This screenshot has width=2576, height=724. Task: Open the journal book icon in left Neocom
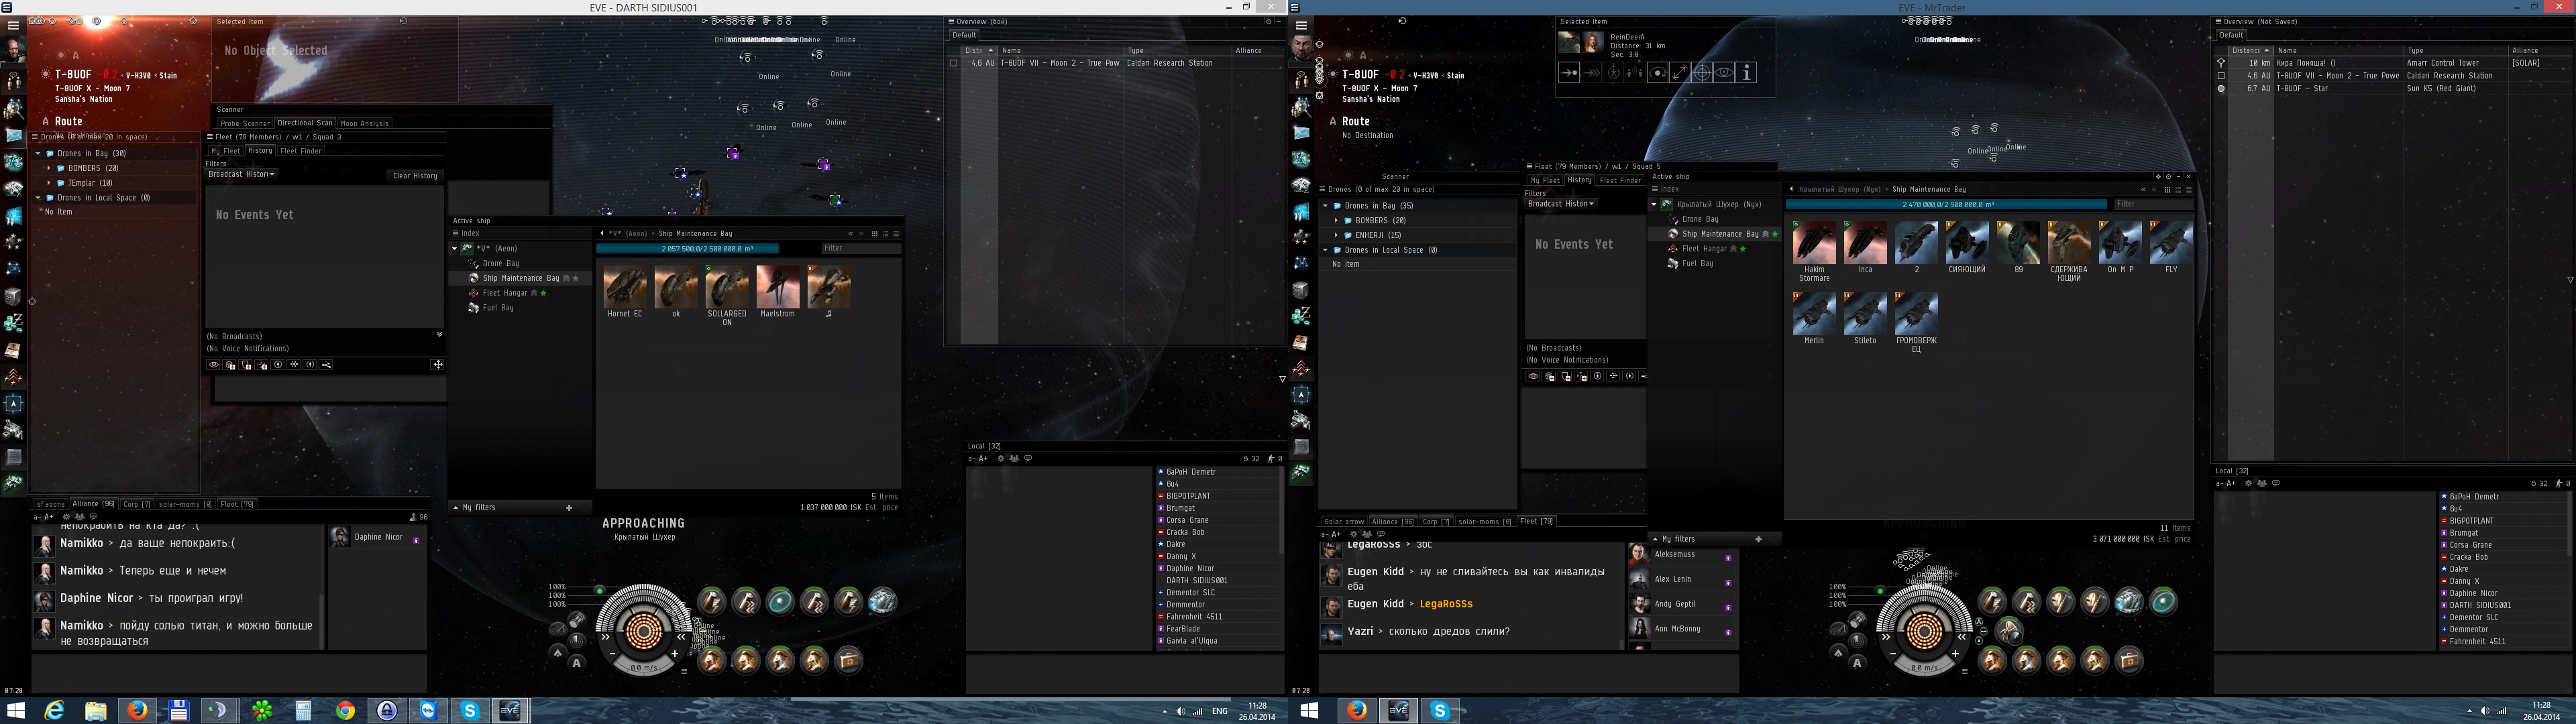(14, 350)
